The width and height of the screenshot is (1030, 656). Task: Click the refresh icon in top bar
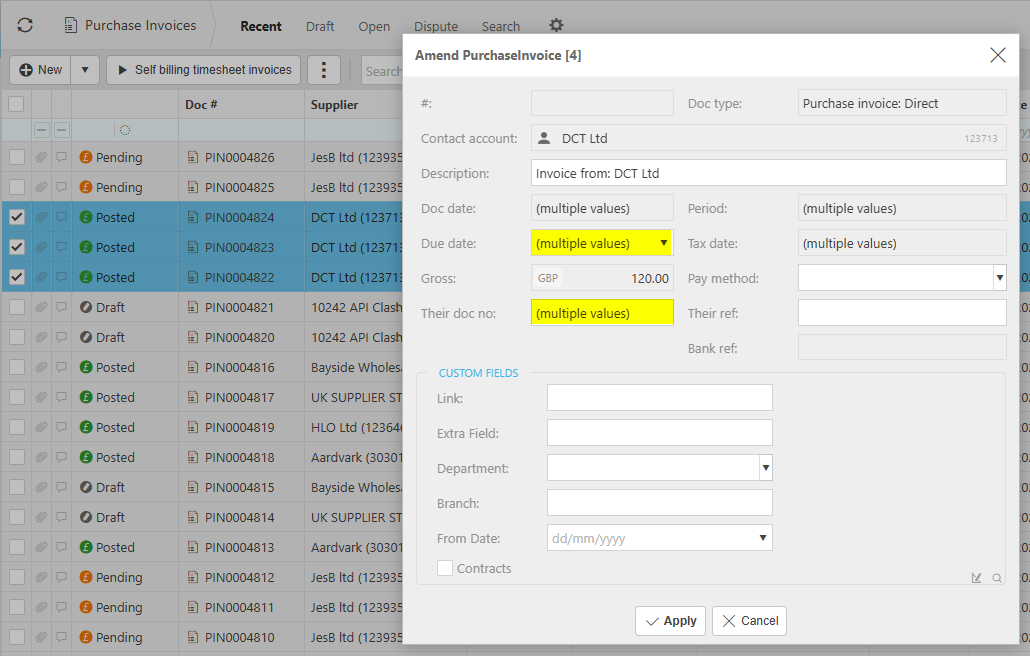pyautogui.click(x=25, y=26)
